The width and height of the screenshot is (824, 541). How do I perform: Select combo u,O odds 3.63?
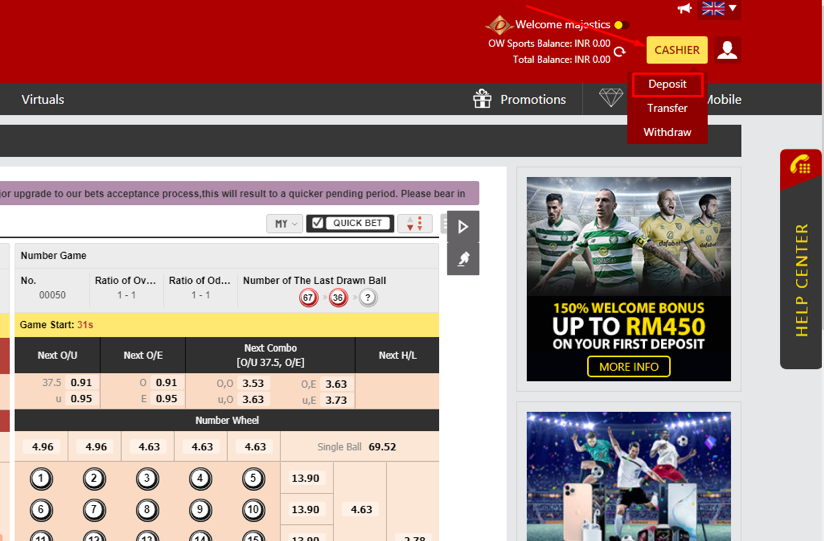coord(253,399)
